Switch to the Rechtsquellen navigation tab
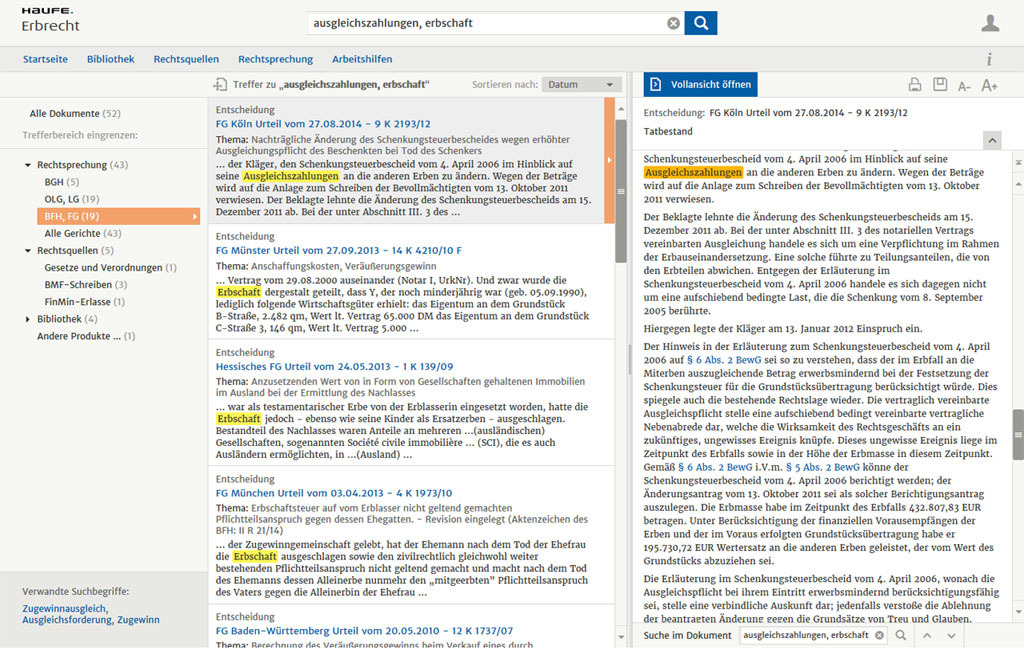Screen dimensions: 1024x670 pos(186,59)
